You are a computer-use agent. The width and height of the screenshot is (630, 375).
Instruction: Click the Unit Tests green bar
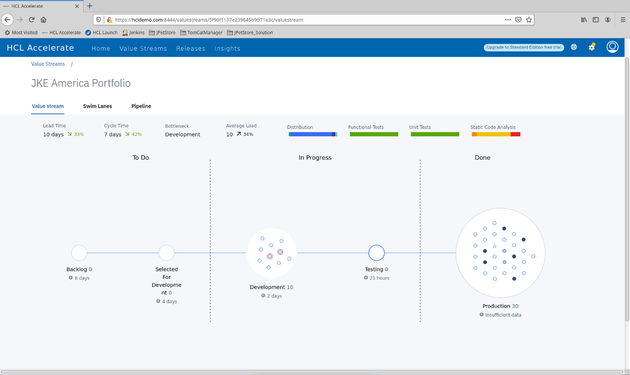click(435, 134)
